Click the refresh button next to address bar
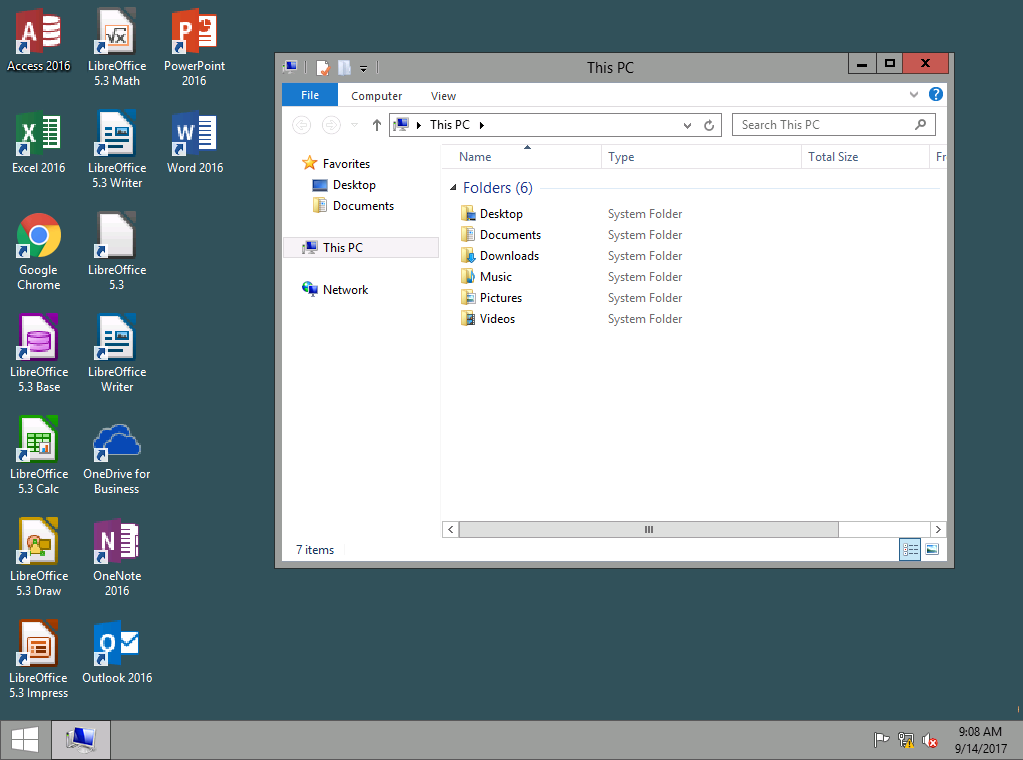 tap(710, 124)
